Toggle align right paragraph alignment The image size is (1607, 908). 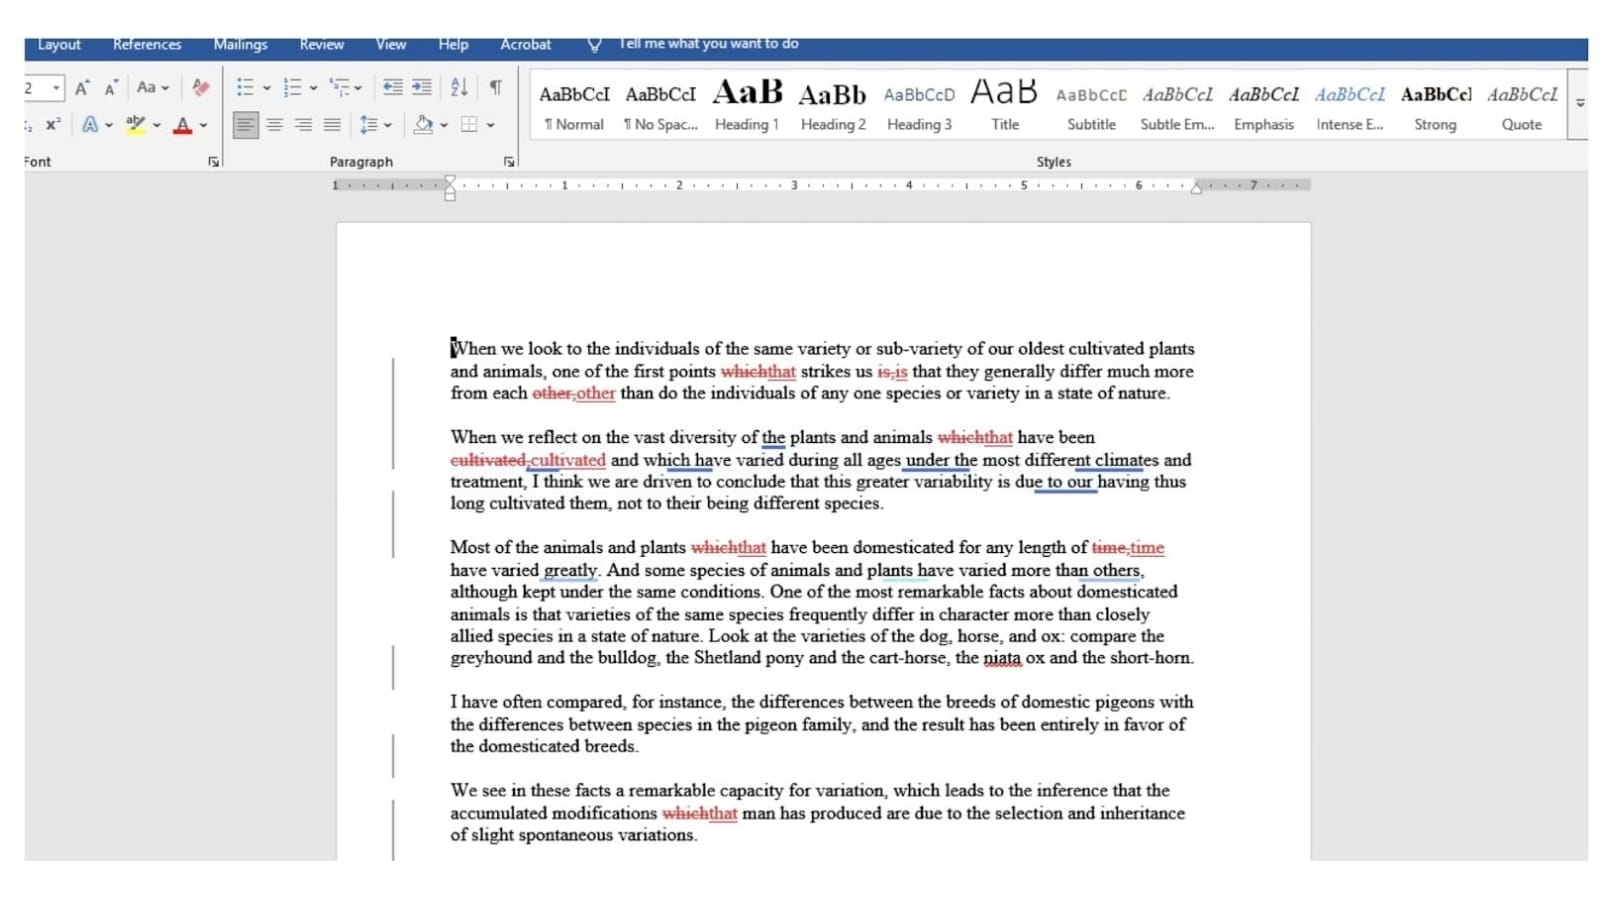point(303,125)
